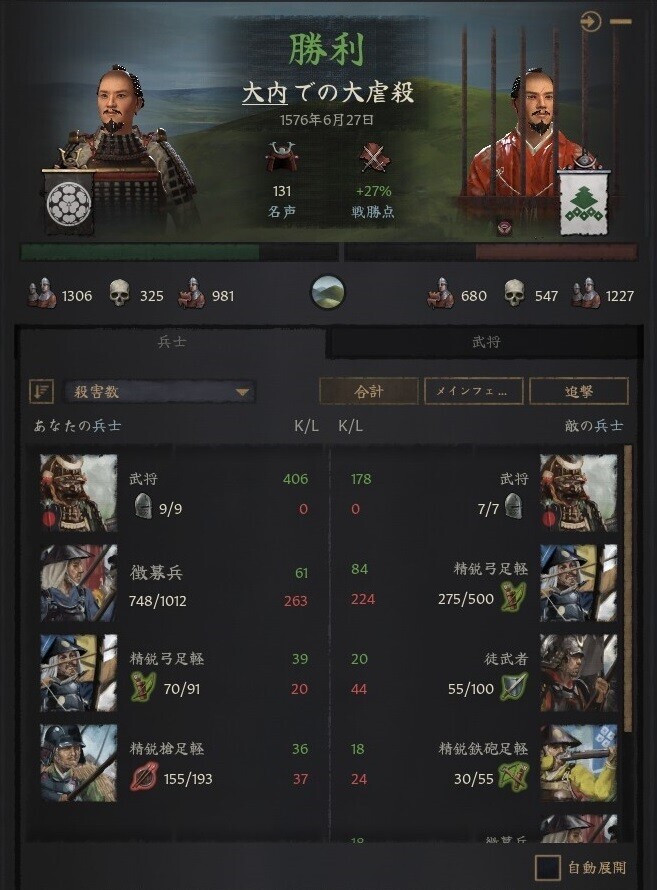Click the 名声 helmet icon
The image size is (657, 890).
coord(282,158)
